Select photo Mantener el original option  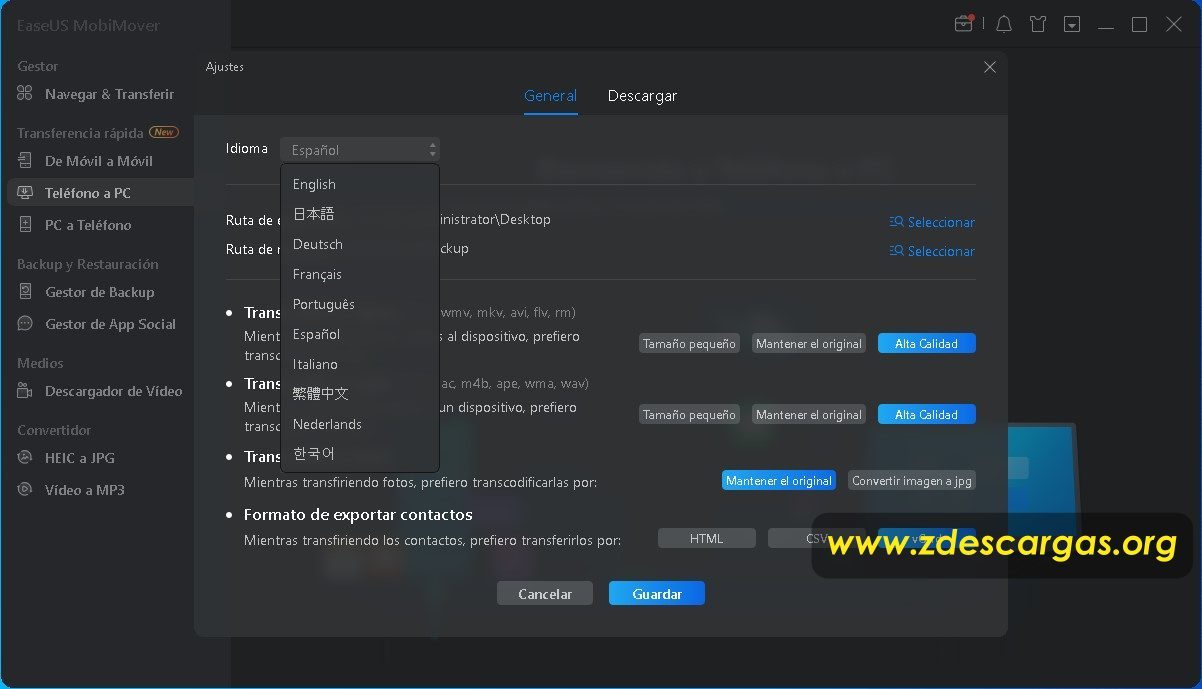[x=779, y=481]
